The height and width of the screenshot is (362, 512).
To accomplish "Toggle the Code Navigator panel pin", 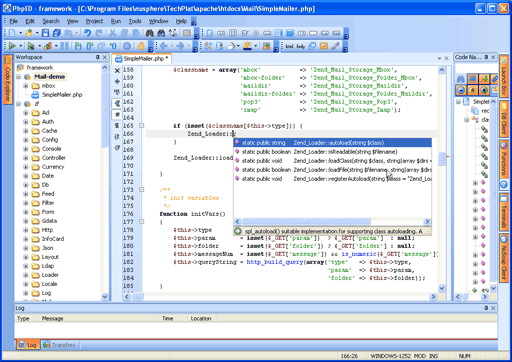I will coord(486,57).
